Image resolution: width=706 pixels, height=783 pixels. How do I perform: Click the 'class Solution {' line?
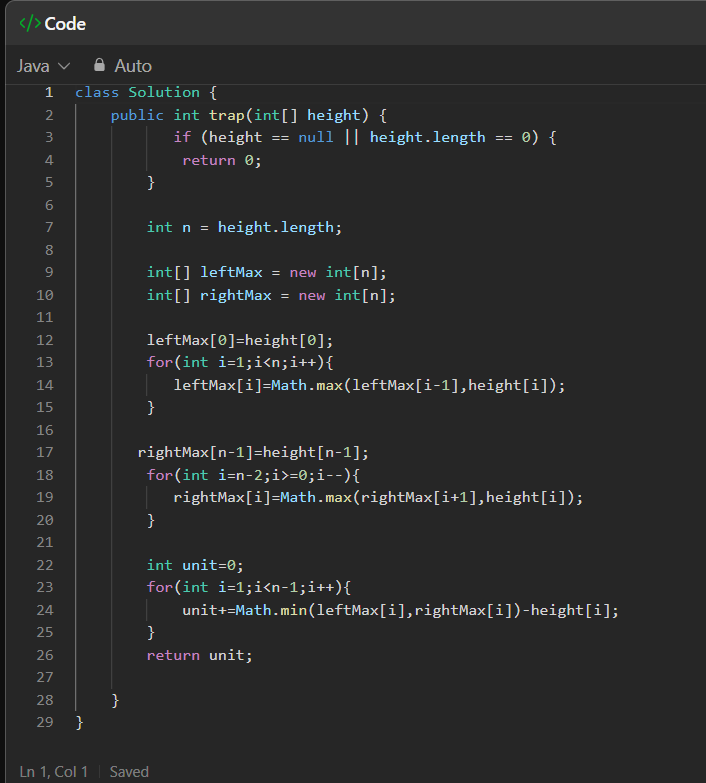click(x=146, y=92)
